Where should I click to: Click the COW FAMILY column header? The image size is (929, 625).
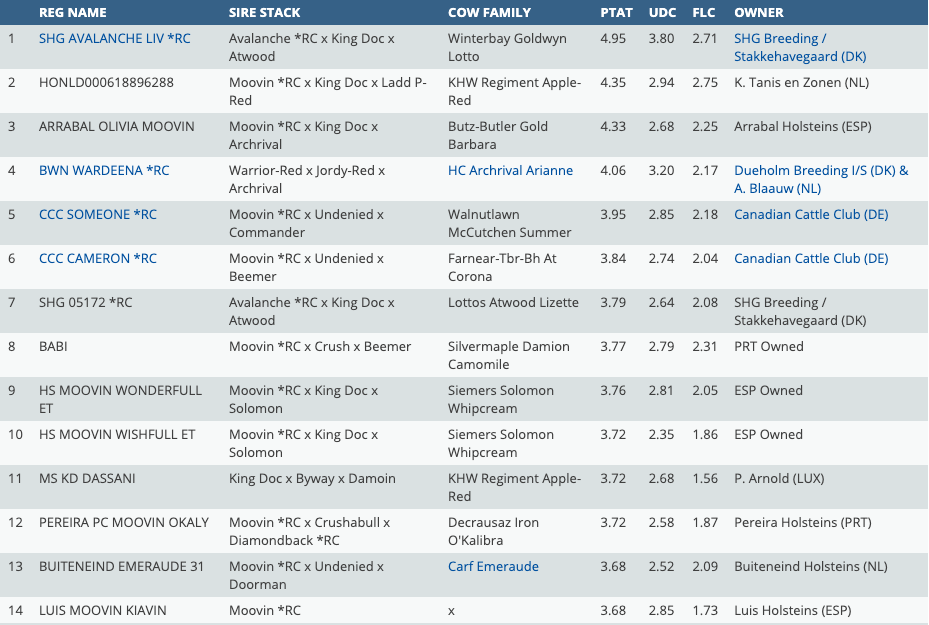coord(489,13)
